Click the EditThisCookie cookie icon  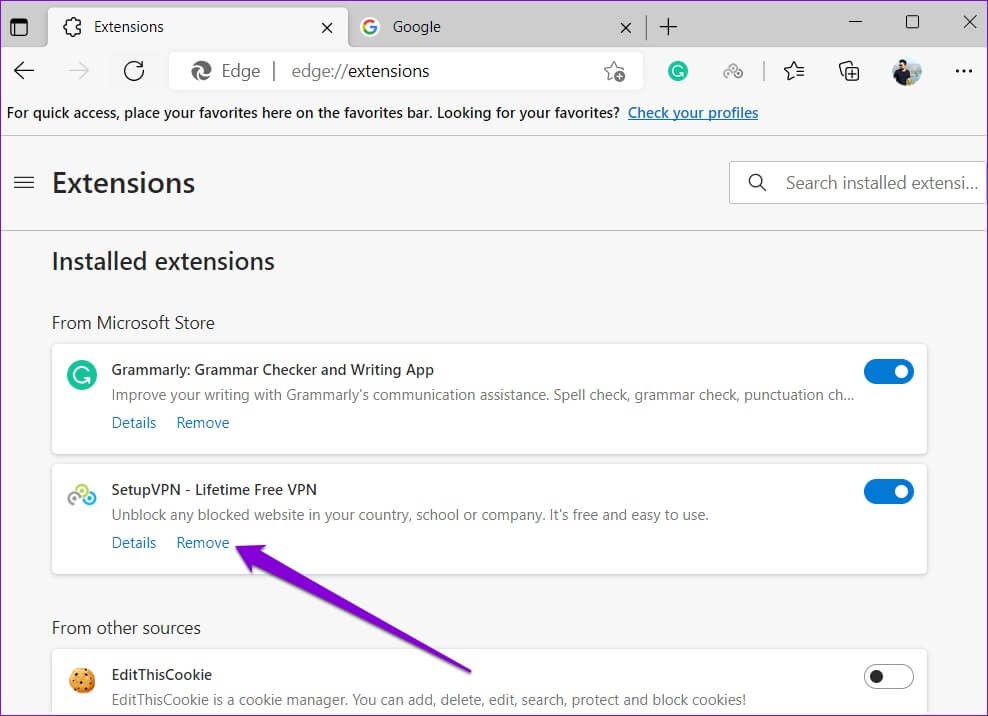82,680
